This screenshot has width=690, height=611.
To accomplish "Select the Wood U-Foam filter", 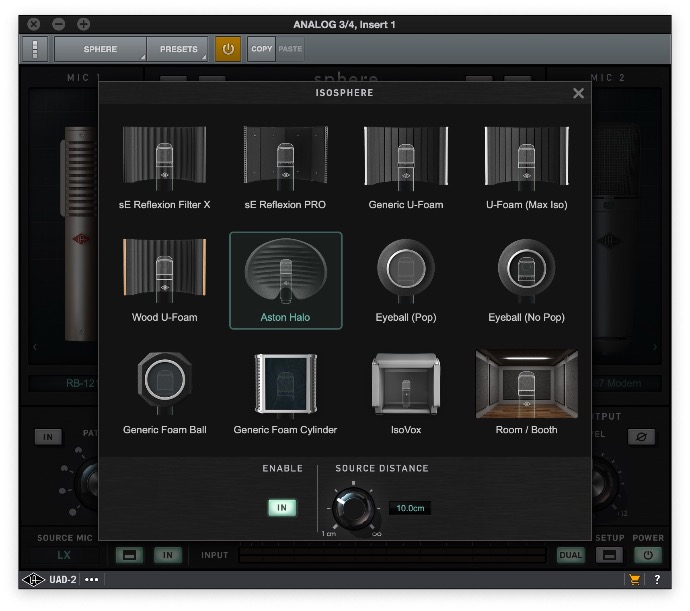I will (x=164, y=280).
